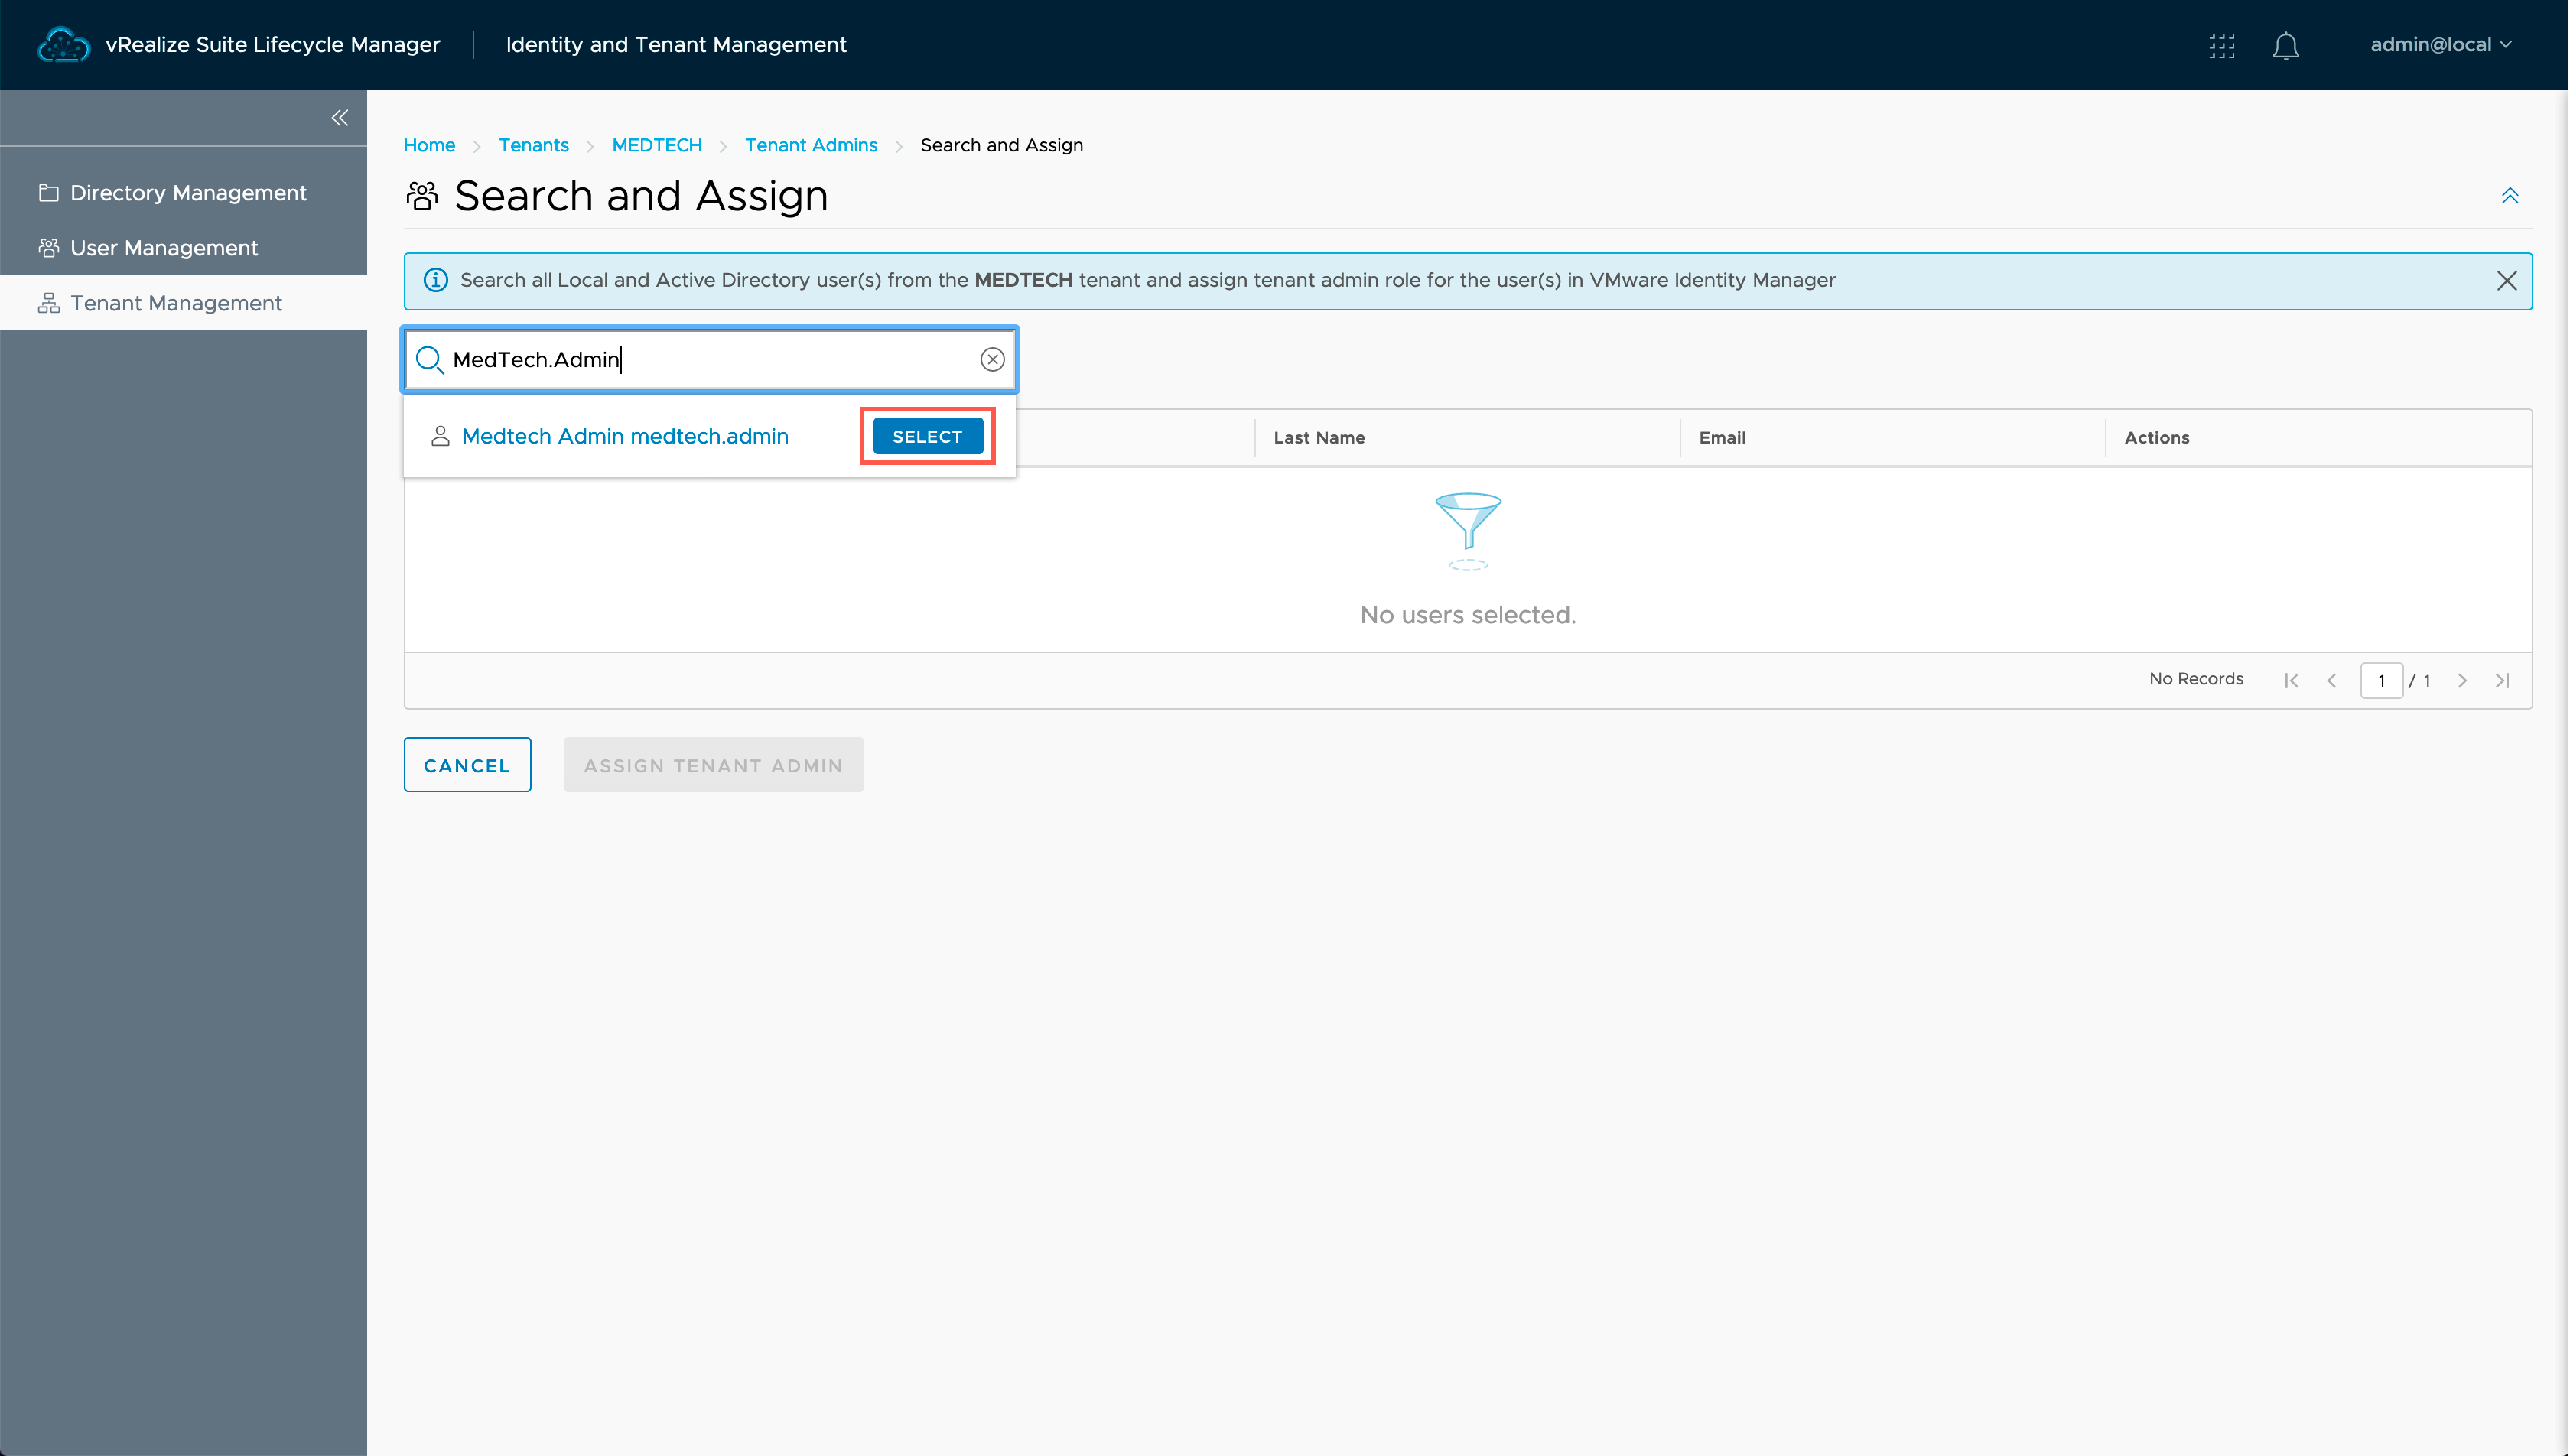Go to the MEDTECH breadcrumb link
Screen dimensions: 2570x1456
coord(656,145)
